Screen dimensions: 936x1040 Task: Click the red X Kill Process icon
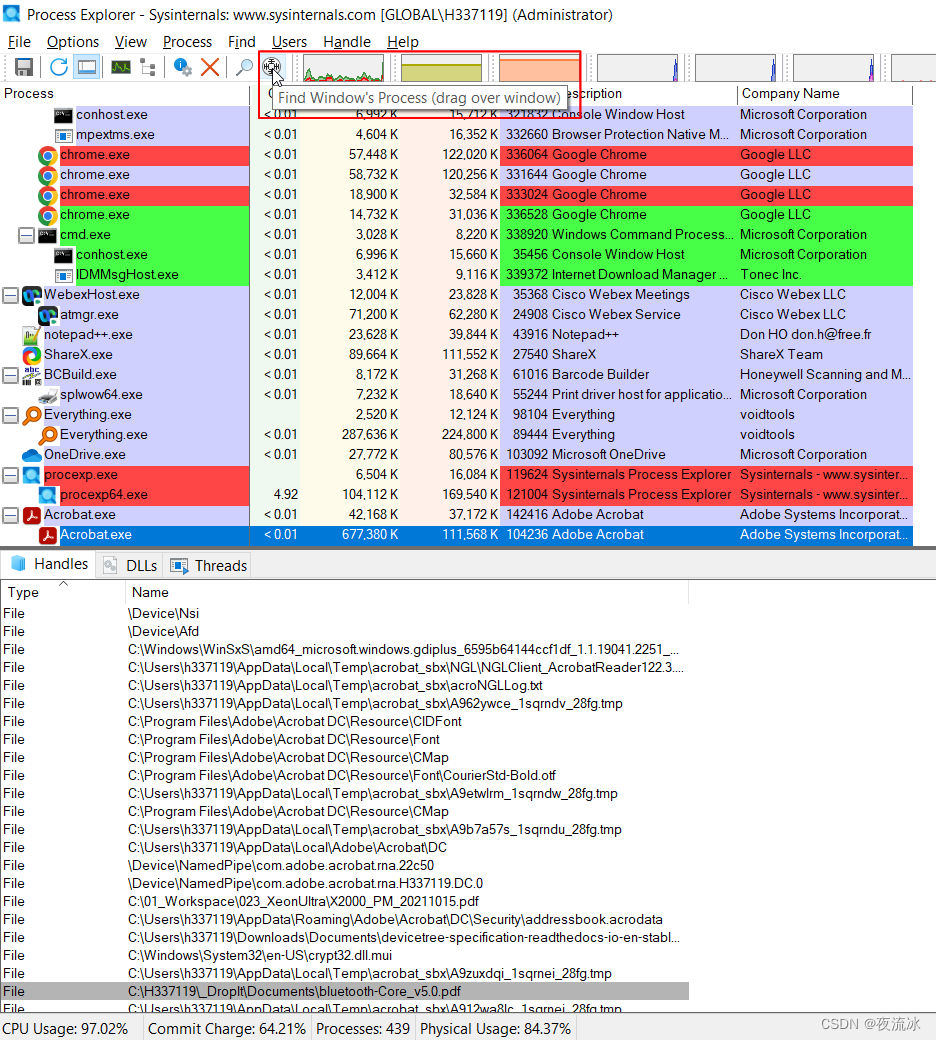210,67
